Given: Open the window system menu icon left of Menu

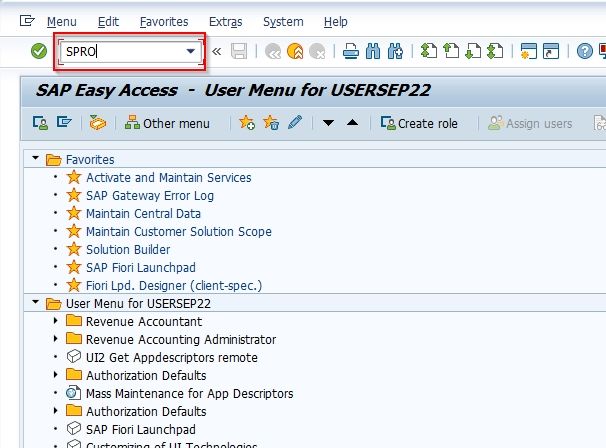Looking at the screenshot, I should point(27,20).
